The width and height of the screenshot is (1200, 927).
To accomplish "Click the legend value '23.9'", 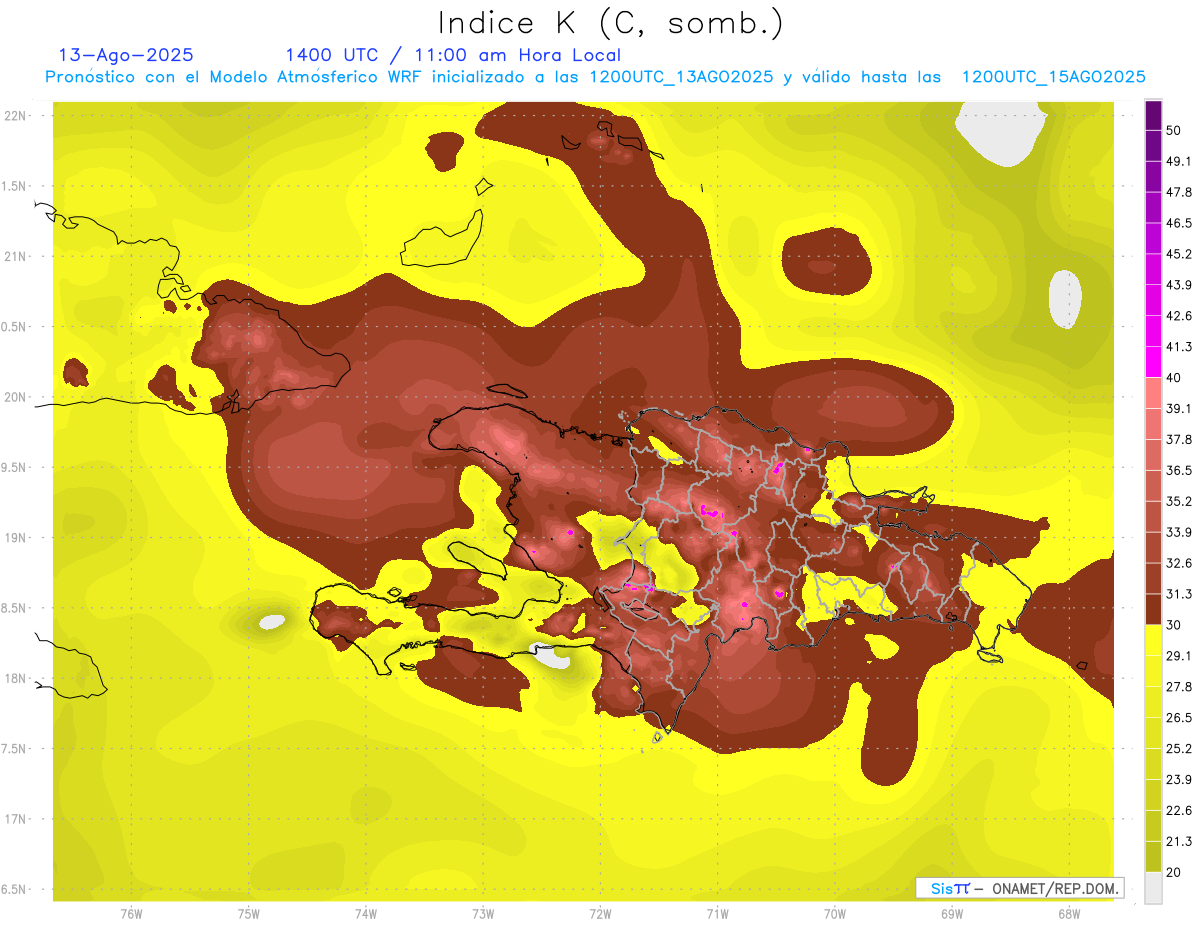I will (1179, 779).
